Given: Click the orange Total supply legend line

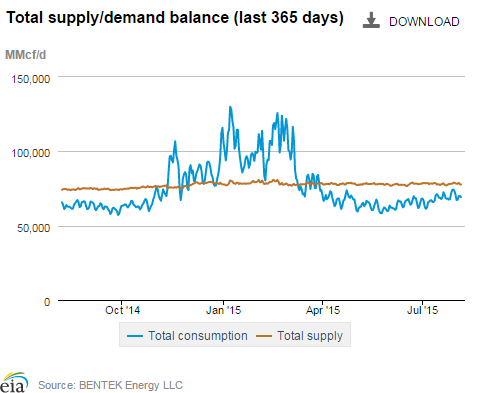Looking at the screenshot, I should pyautogui.click(x=264, y=336).
